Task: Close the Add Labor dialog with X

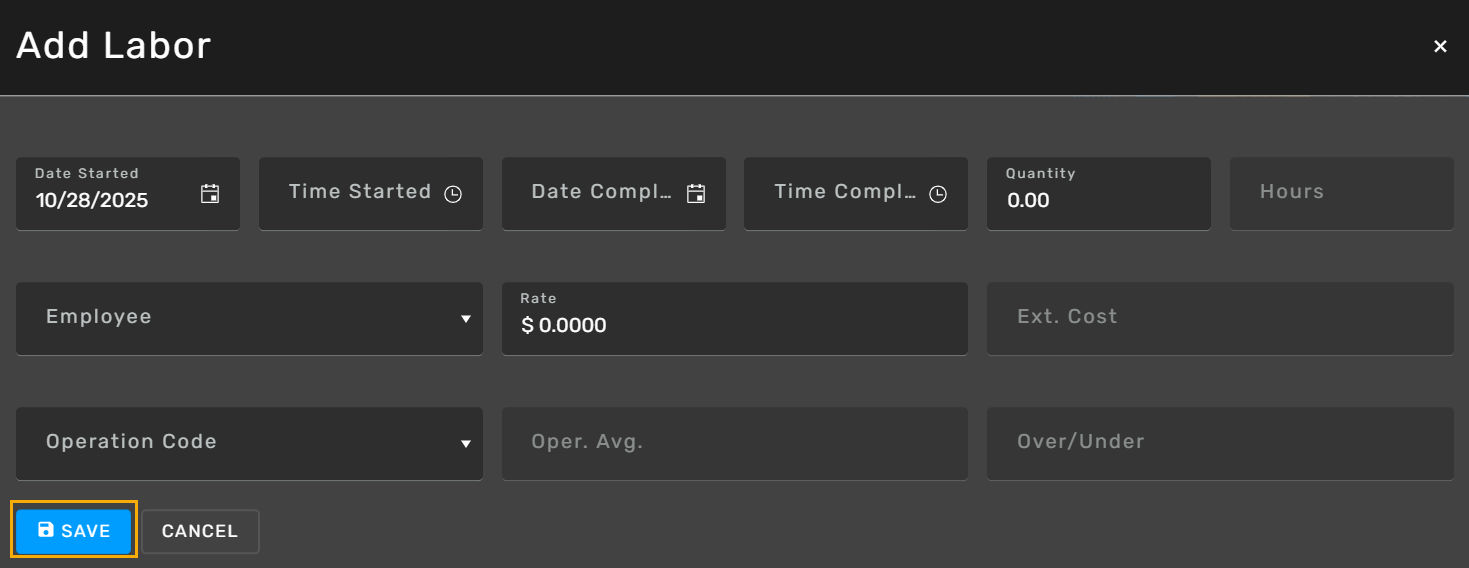Action: coord(1440,46)
